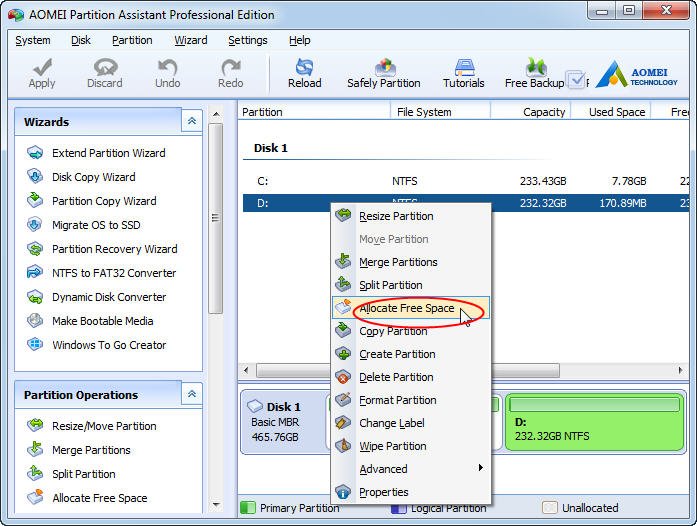The image size is (697, 526).
Task: Open the Tutorials toolbar icon
Action: pos(464,67)
